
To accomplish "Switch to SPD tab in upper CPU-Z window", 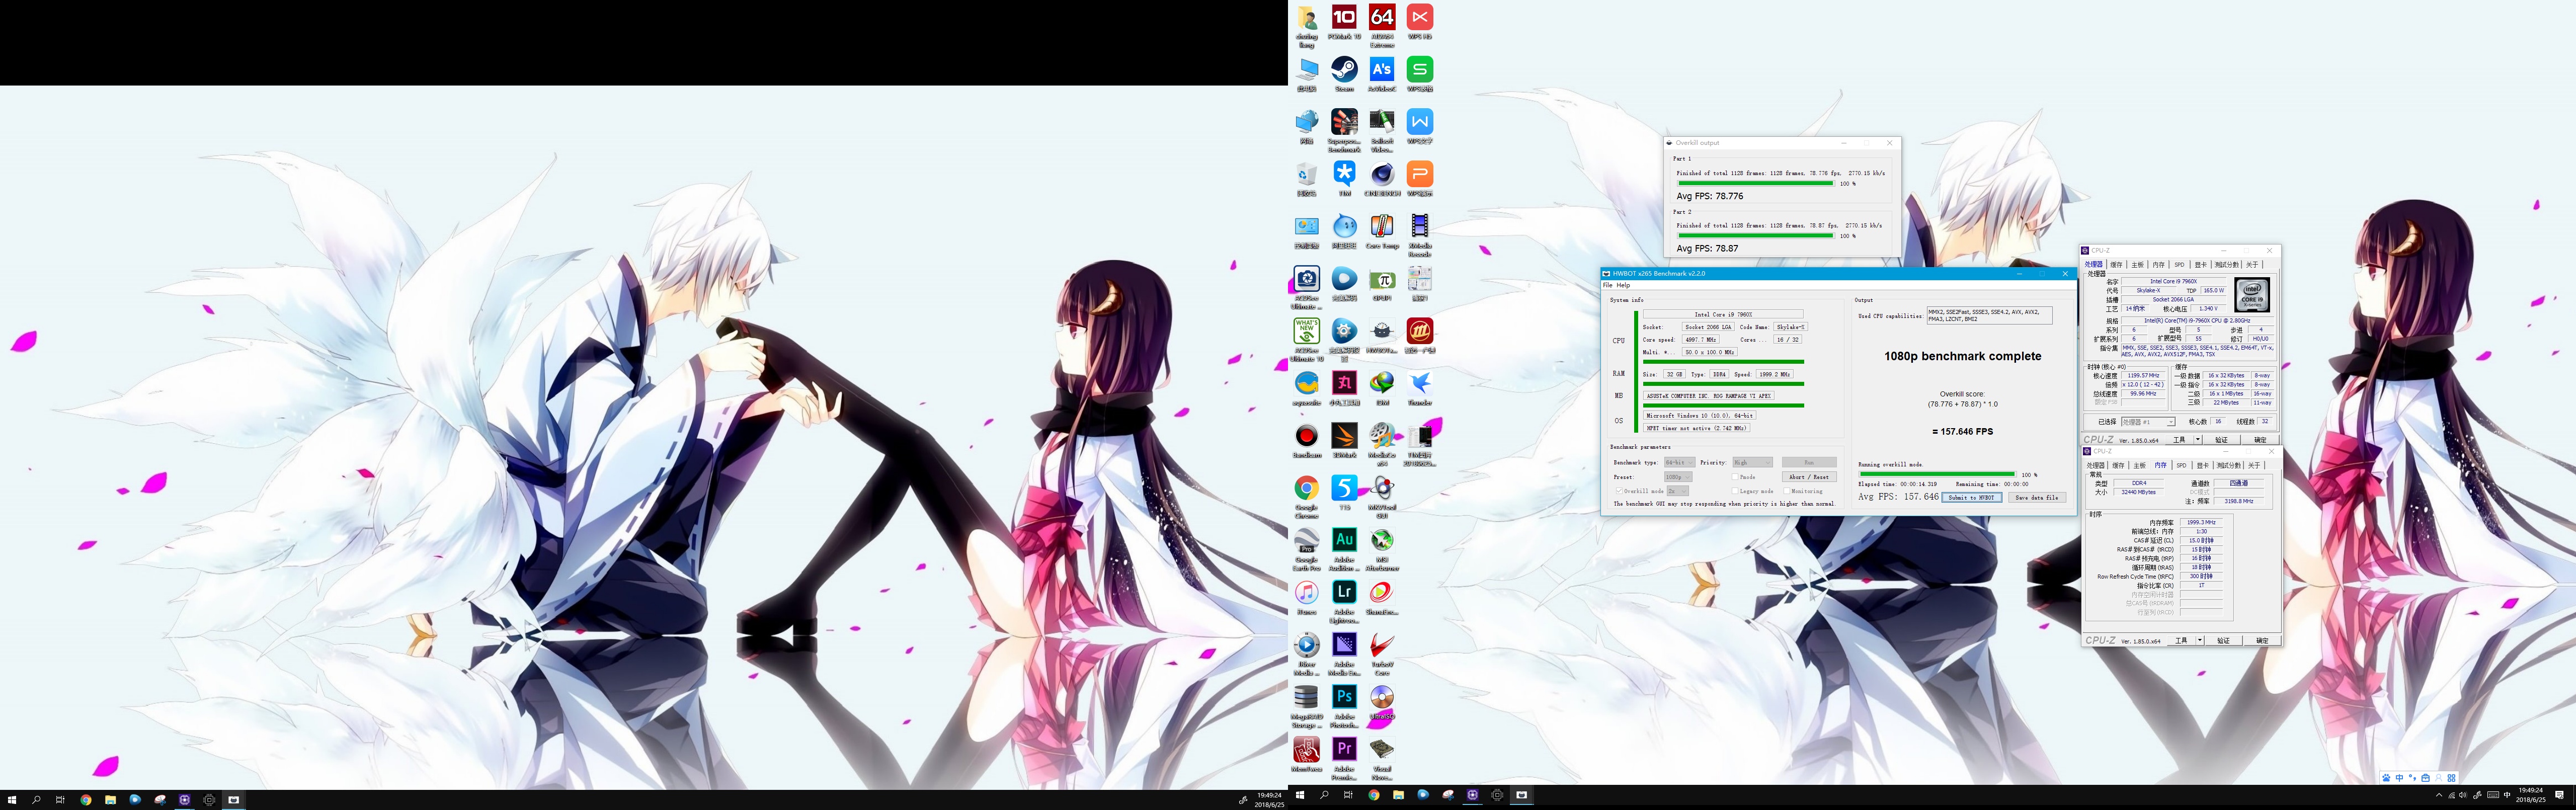I will 2179,265.
